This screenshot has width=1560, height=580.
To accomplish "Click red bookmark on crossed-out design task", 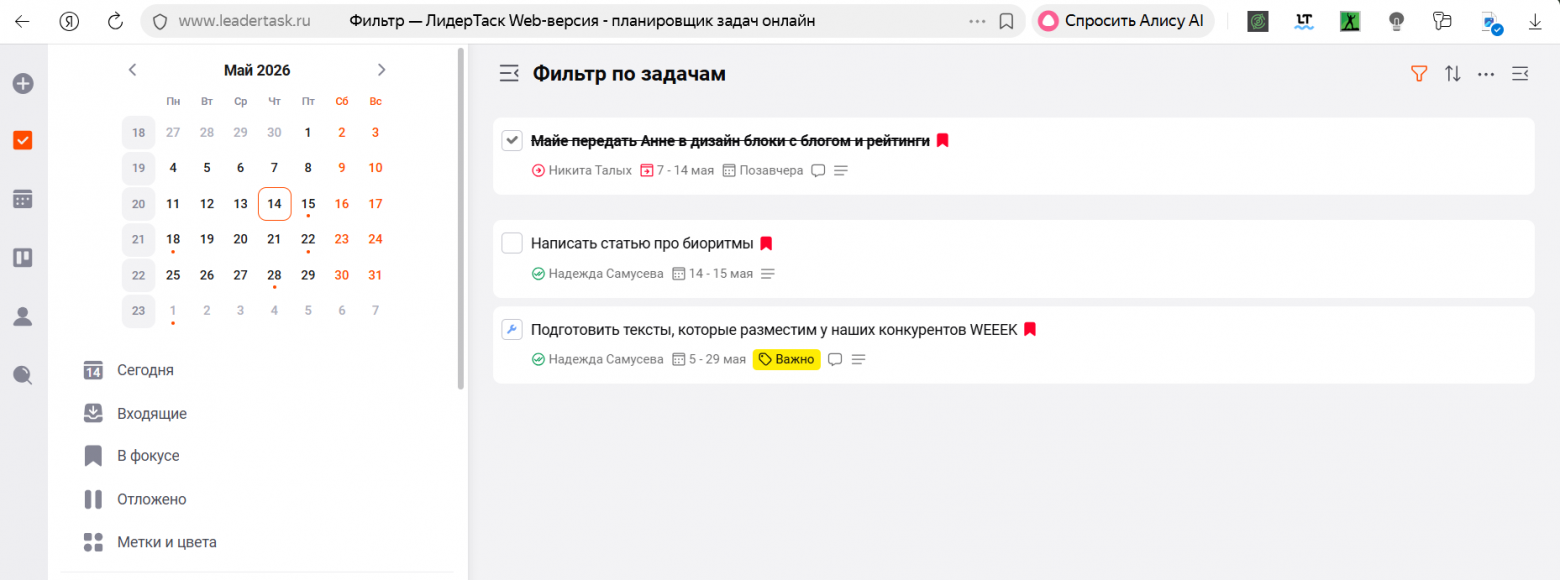I will [x=942, y=141].
